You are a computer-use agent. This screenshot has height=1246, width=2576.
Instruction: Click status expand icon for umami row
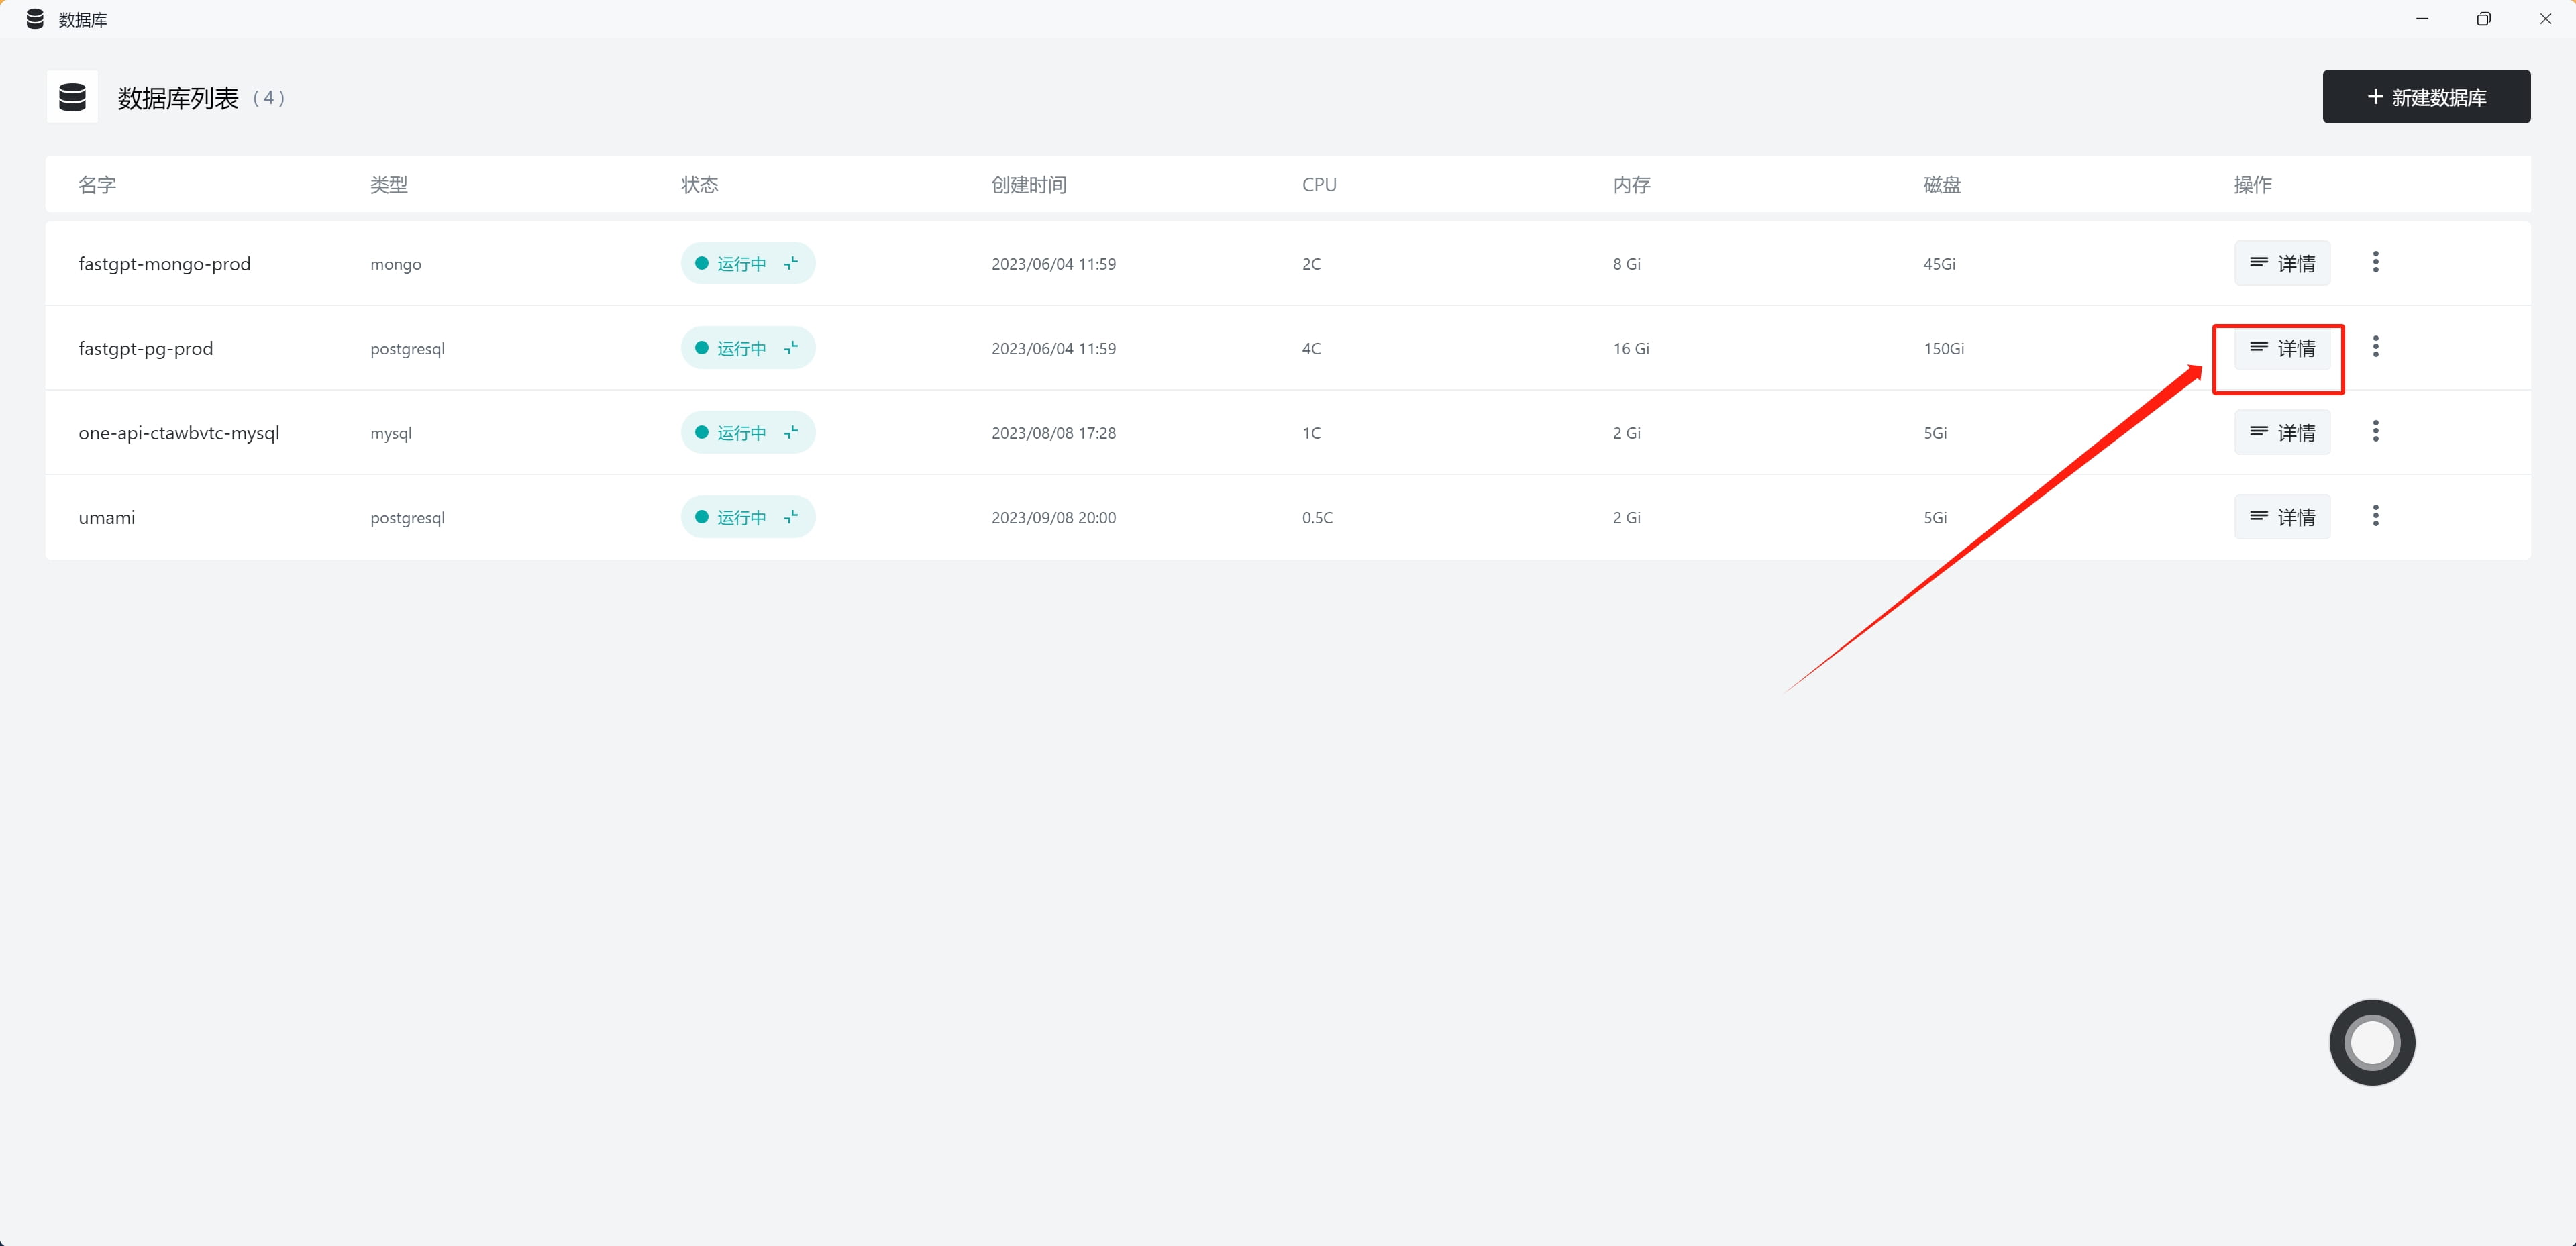[x=791, y=517]
